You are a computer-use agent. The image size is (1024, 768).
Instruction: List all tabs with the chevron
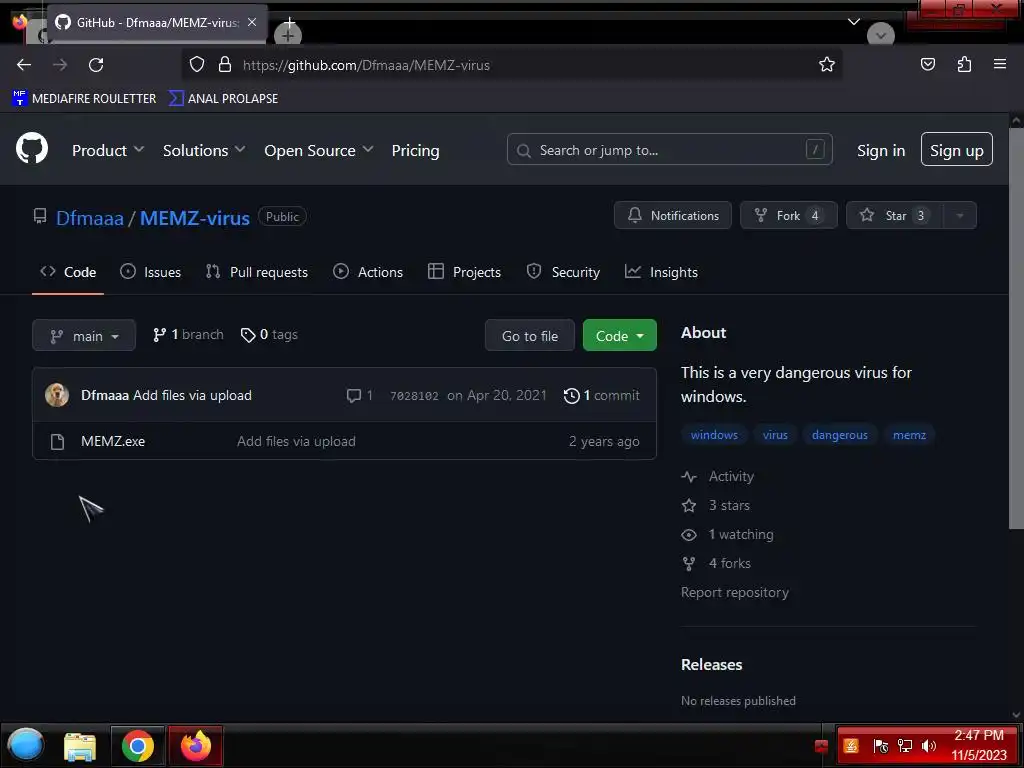pos(854,22)
